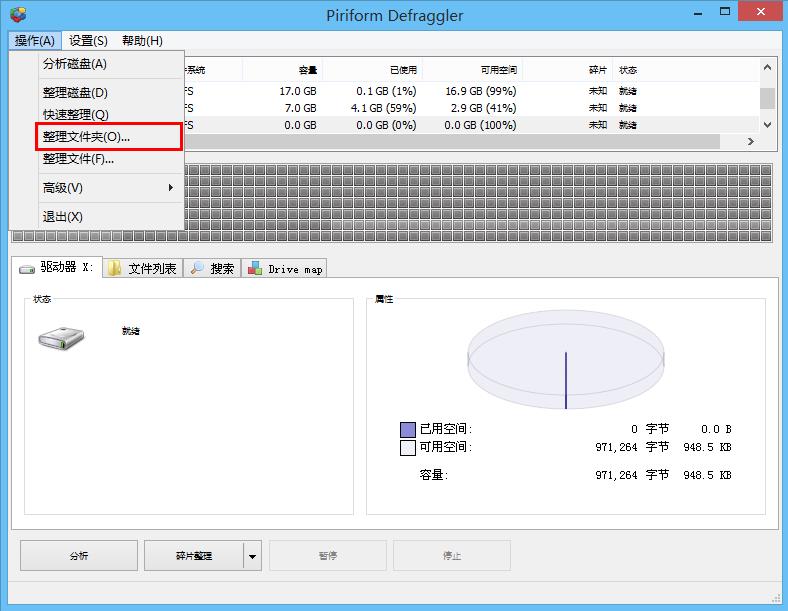The height and width of the screenshot is (611, 788).
Task: Select the drive row with 17.0 GB capacity
Action: pyautogui.click(x=470, y=91)
